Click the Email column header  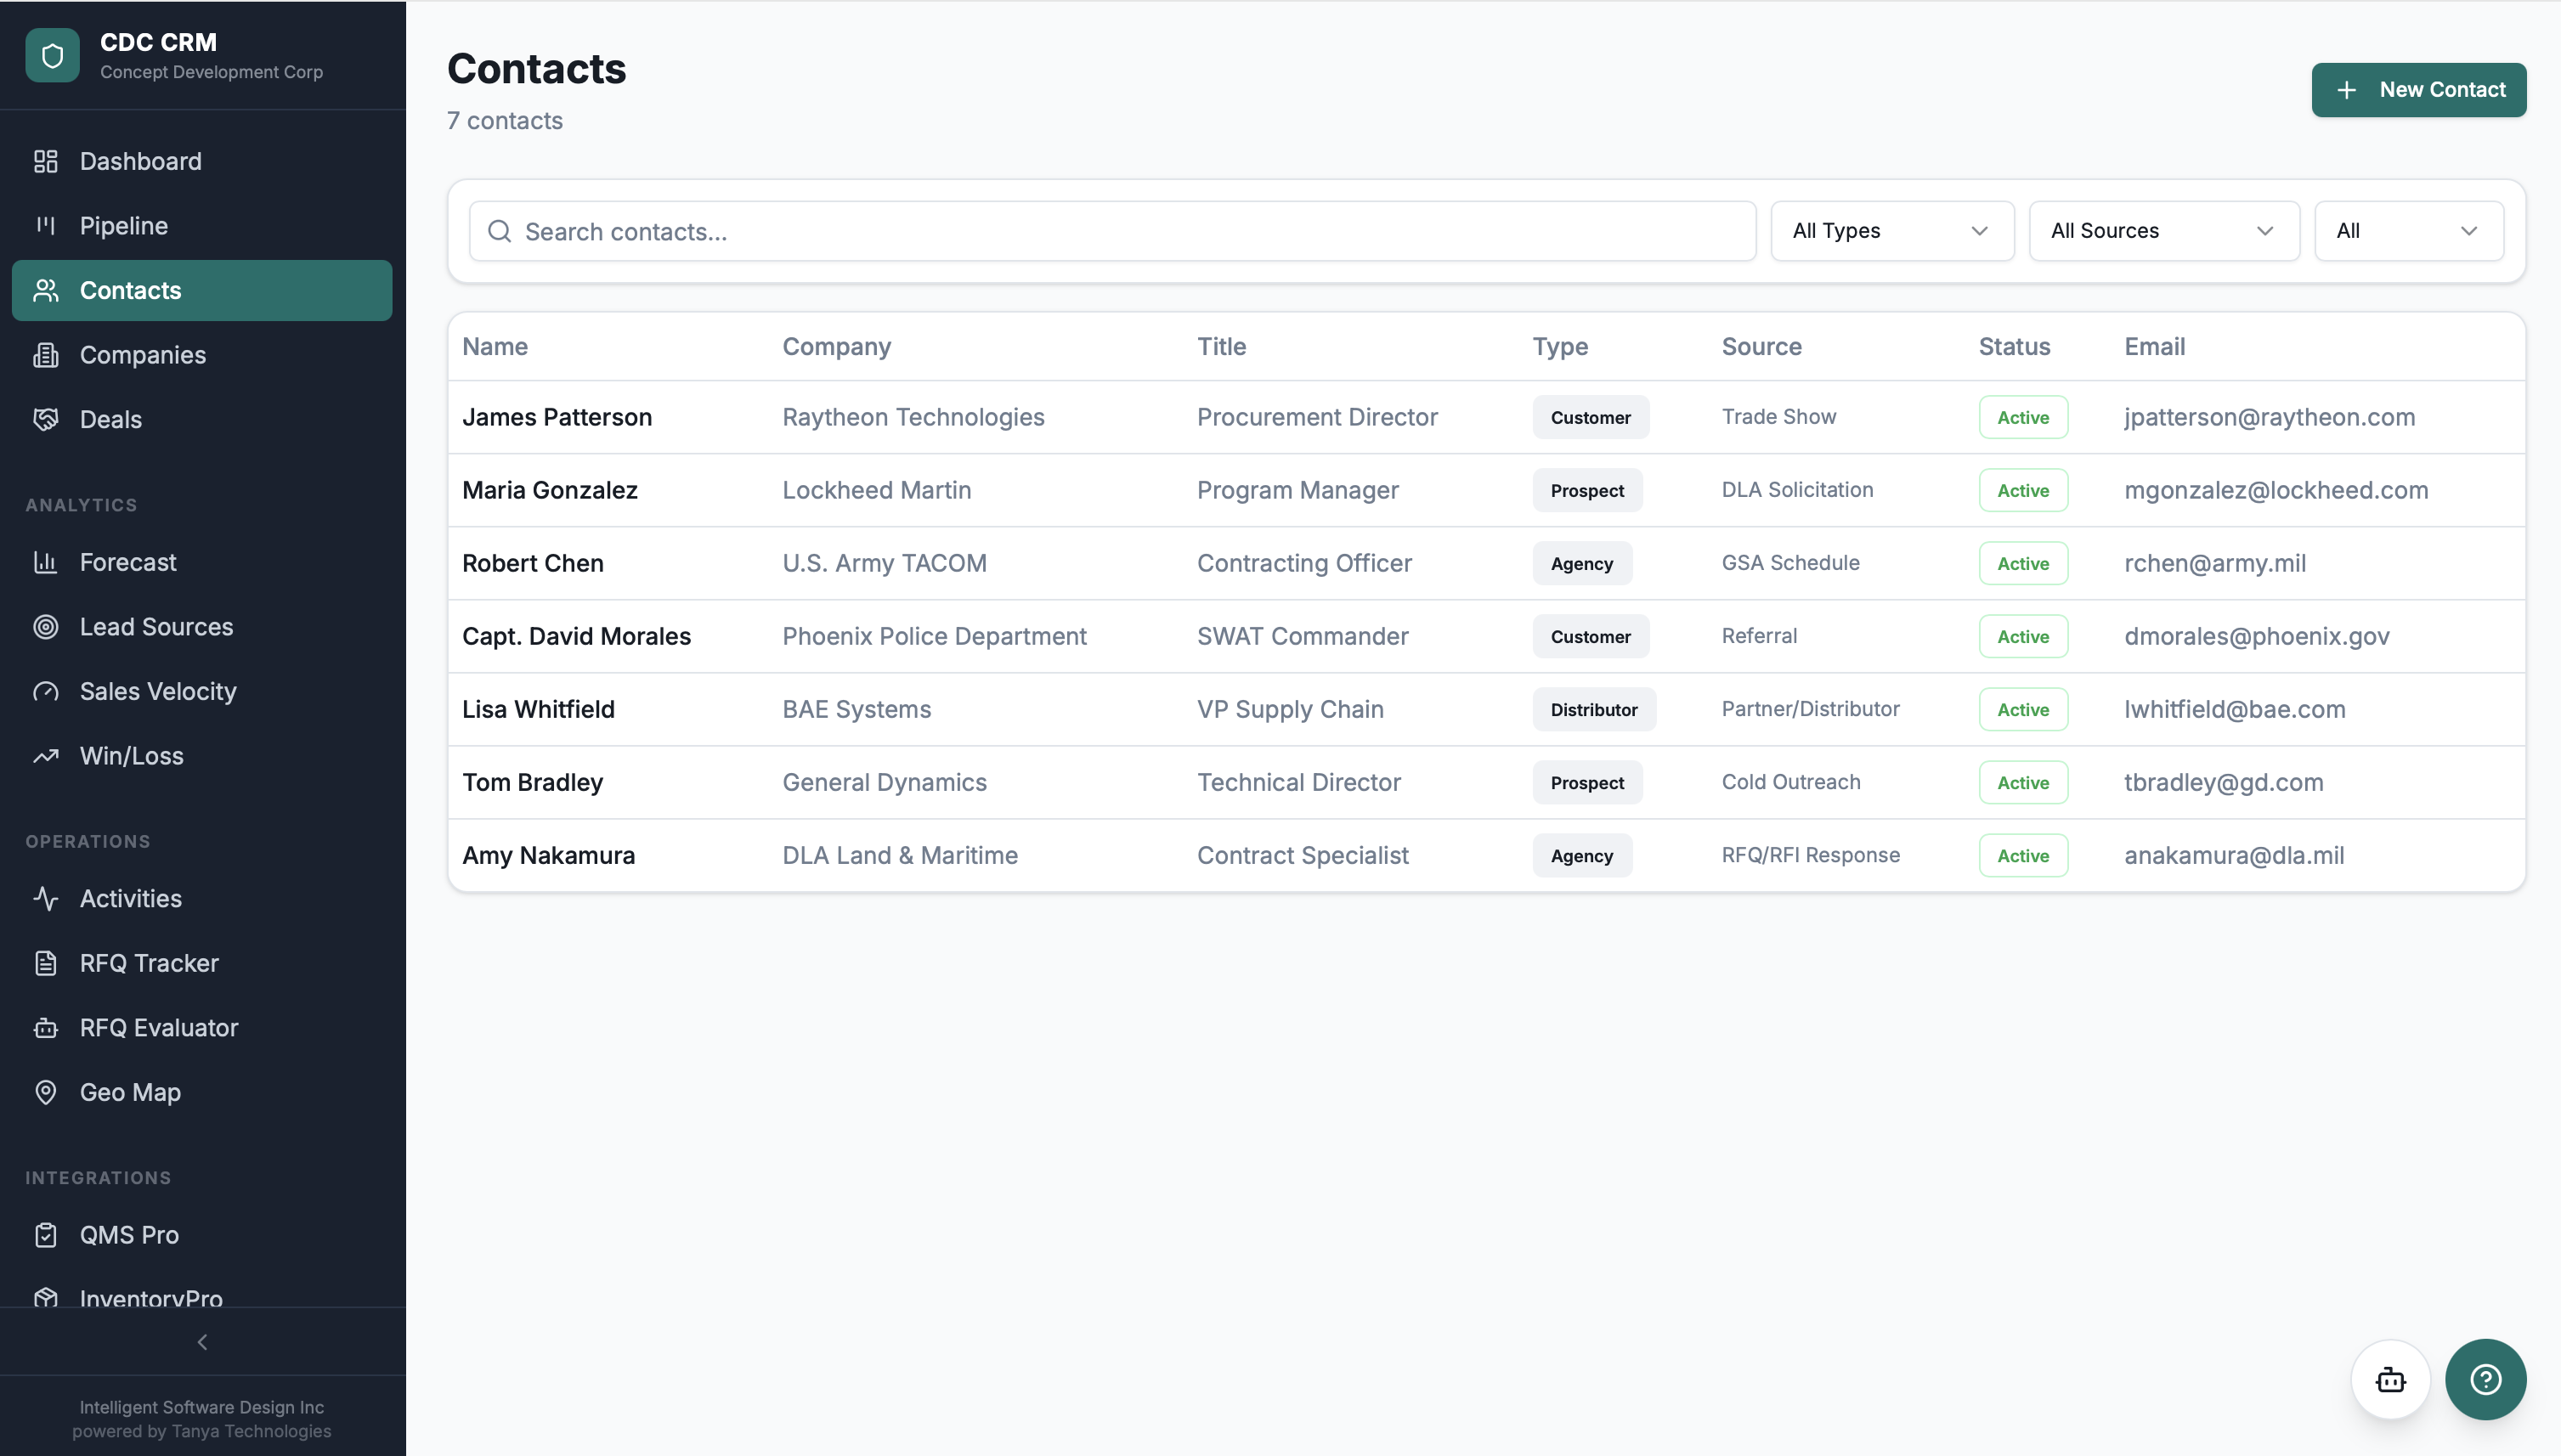pos(2154,346)
